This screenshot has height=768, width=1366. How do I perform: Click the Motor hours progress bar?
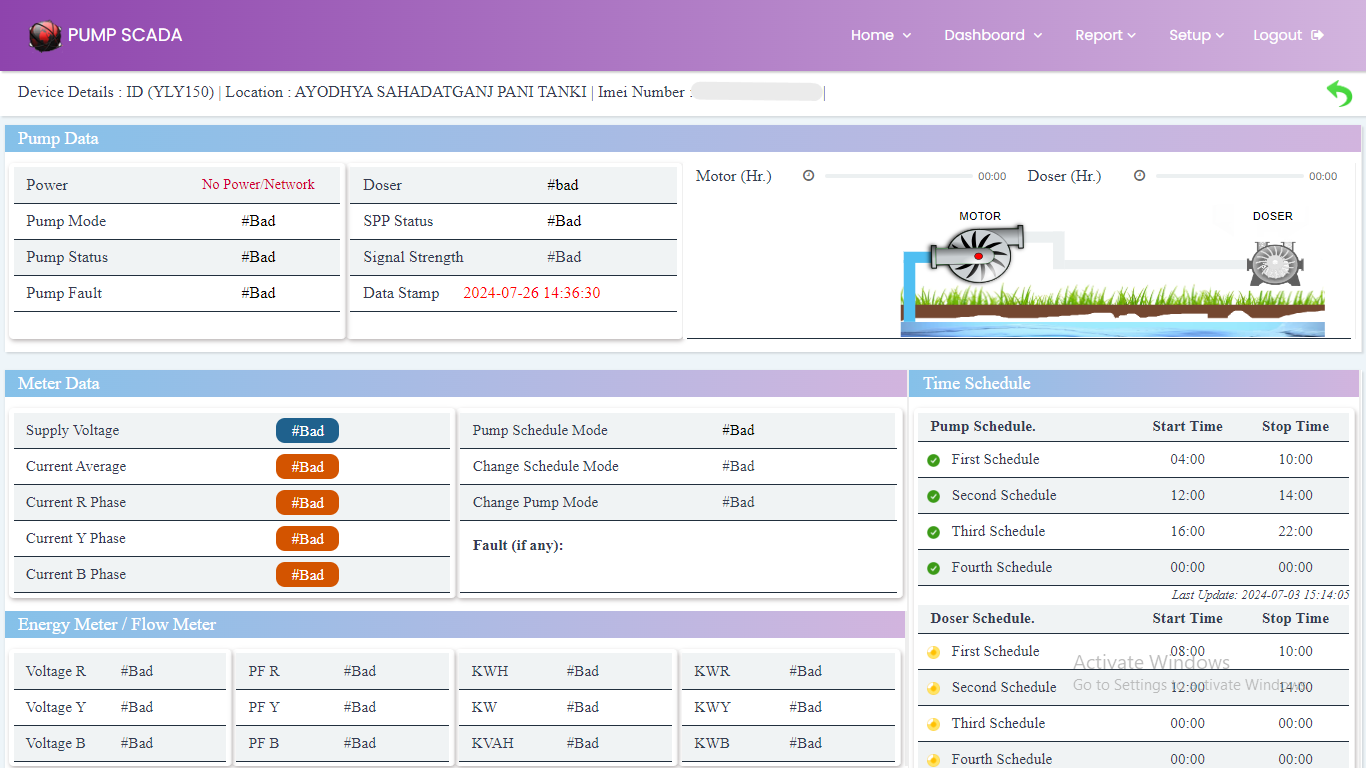tap(898, 176)
